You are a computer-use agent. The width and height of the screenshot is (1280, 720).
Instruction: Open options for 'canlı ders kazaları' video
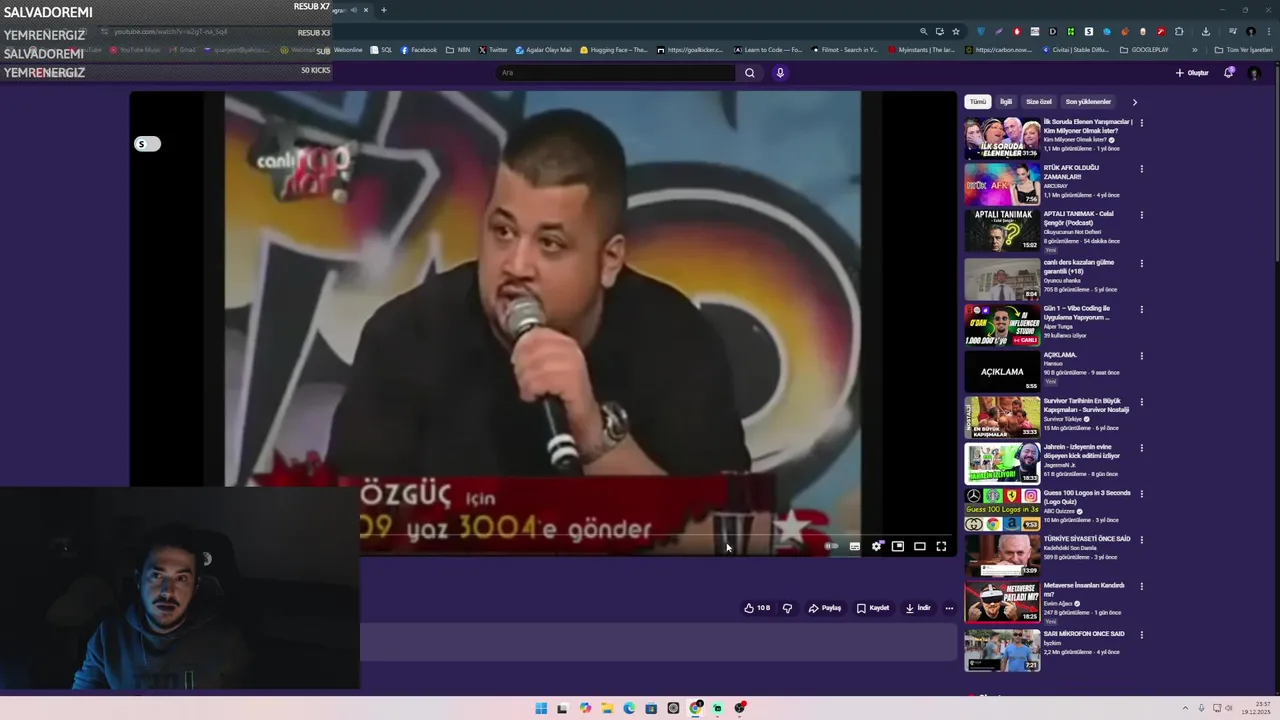pos(1141,264)
